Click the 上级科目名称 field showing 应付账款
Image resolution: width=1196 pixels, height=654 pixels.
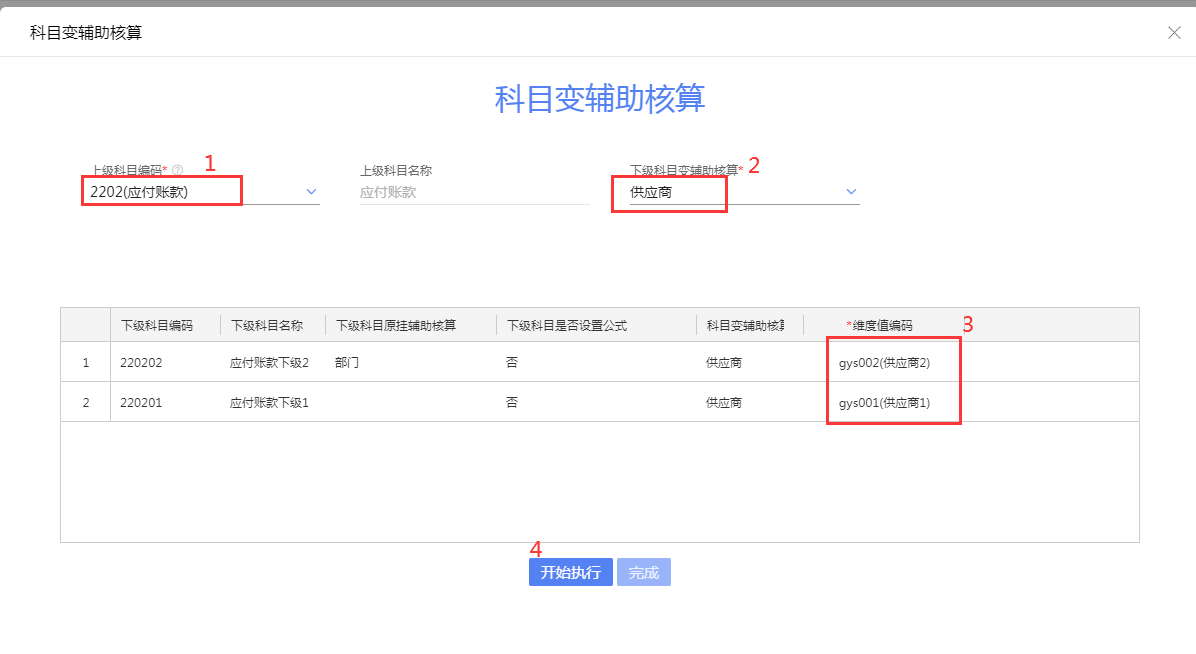(474, 192)
